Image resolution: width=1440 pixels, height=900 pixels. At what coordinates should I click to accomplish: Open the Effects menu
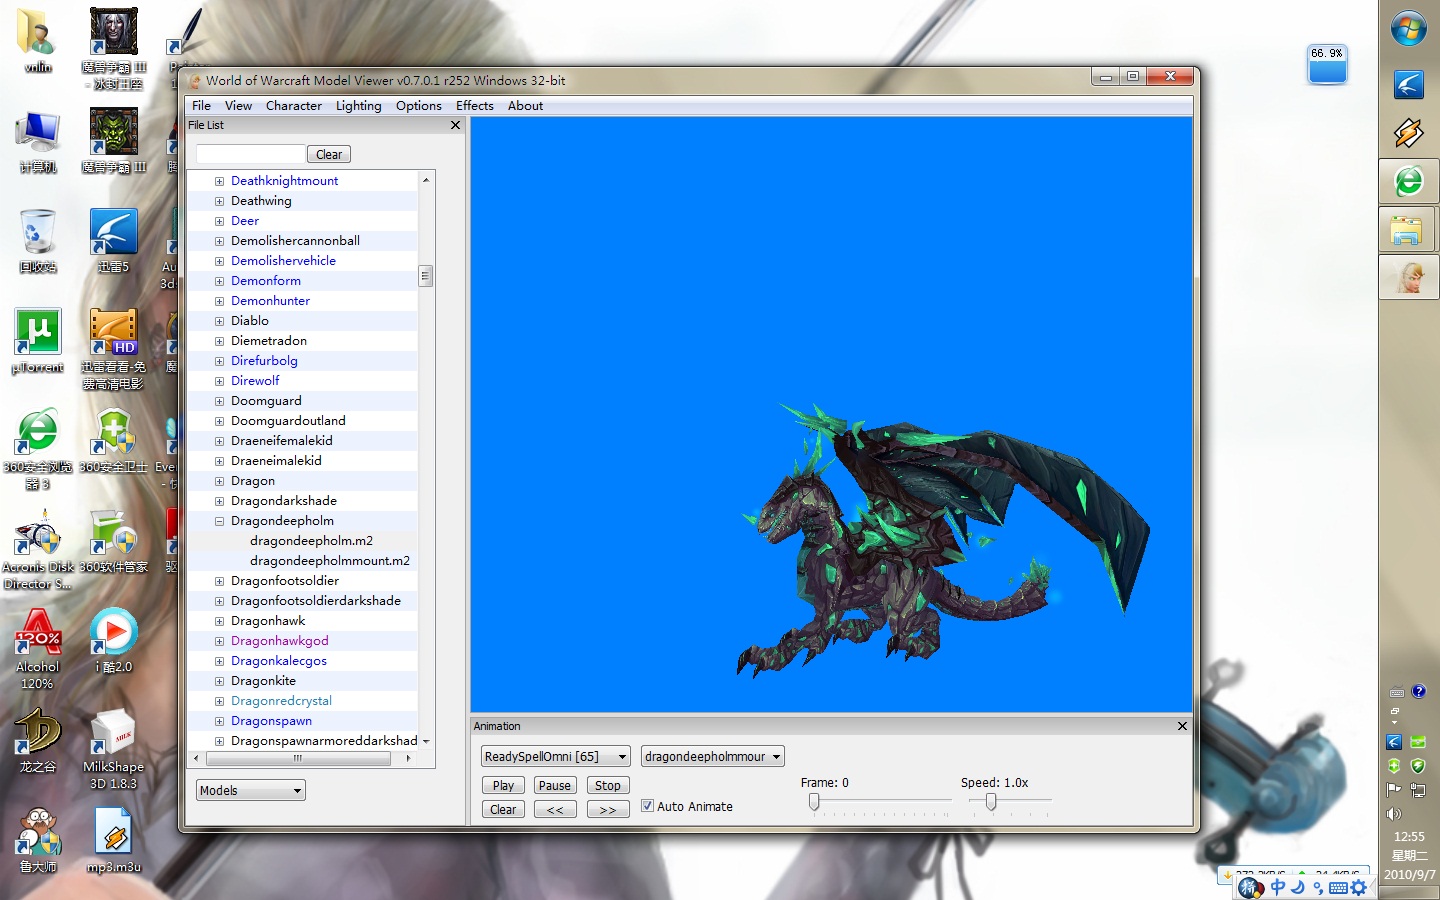pos(475,105)
